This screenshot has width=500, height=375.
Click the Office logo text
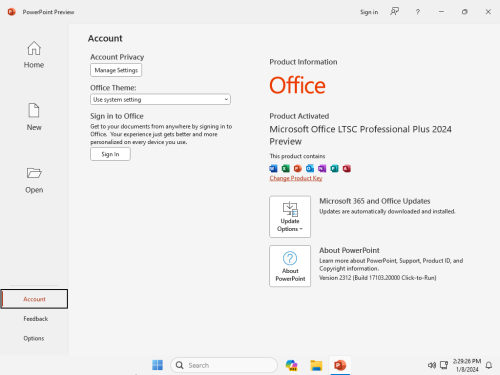tap(297, 85)
